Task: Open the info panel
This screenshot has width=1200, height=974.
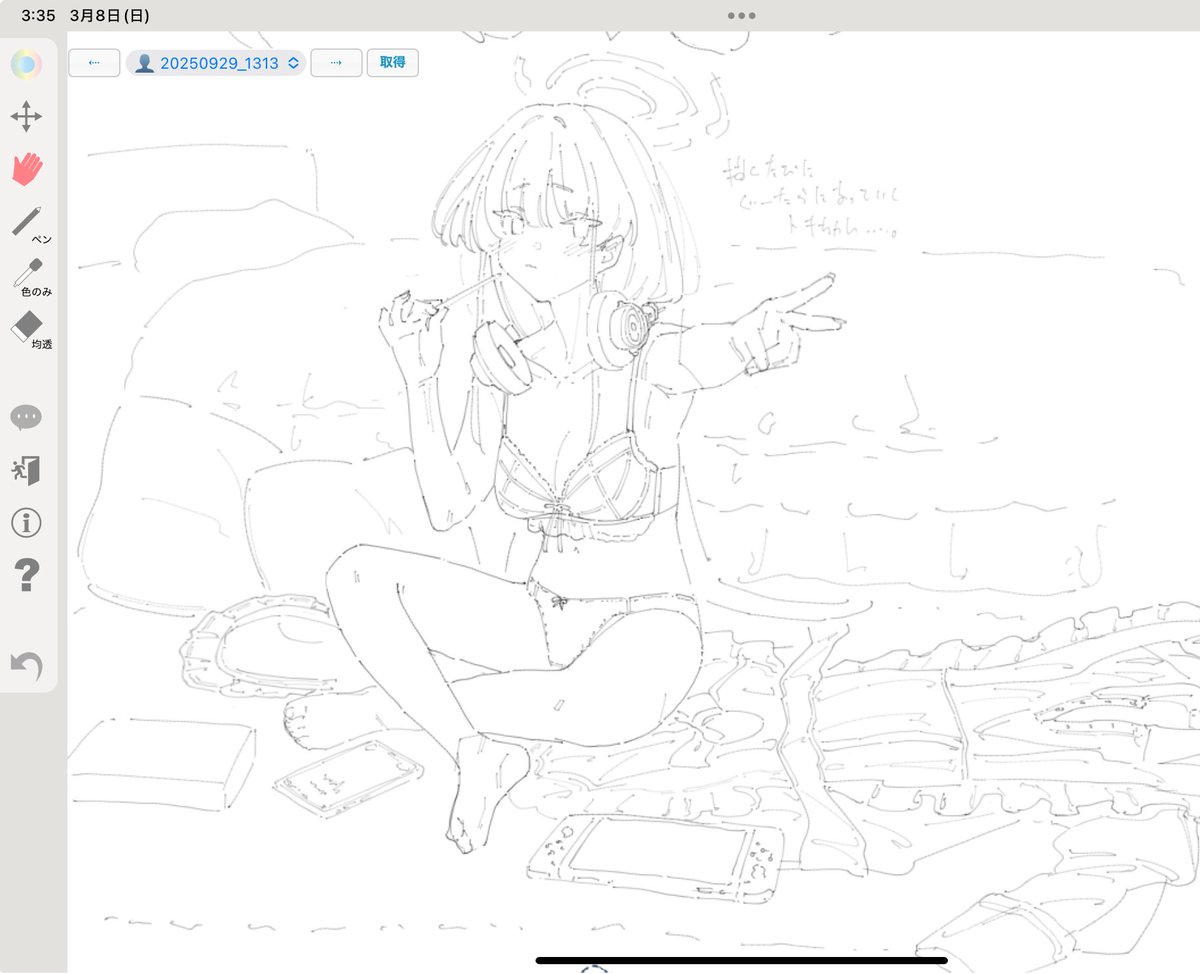Action: point(26,523)
